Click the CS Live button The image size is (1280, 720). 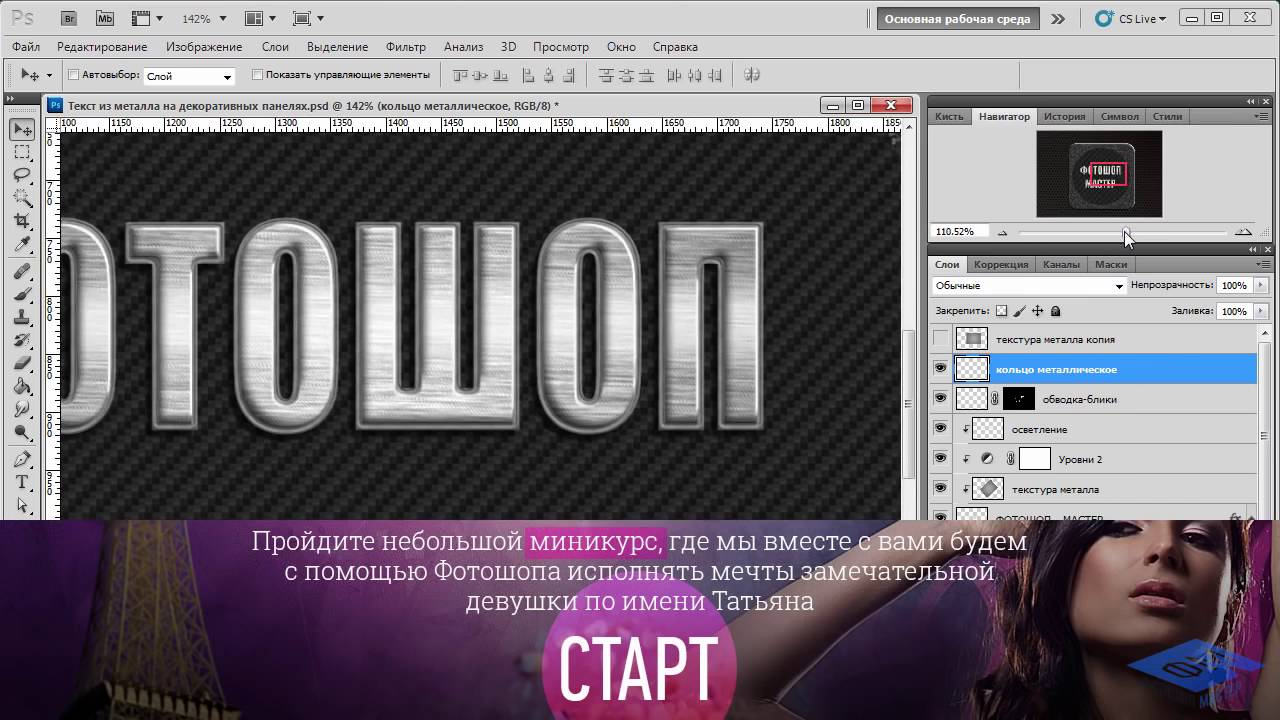1132,19
